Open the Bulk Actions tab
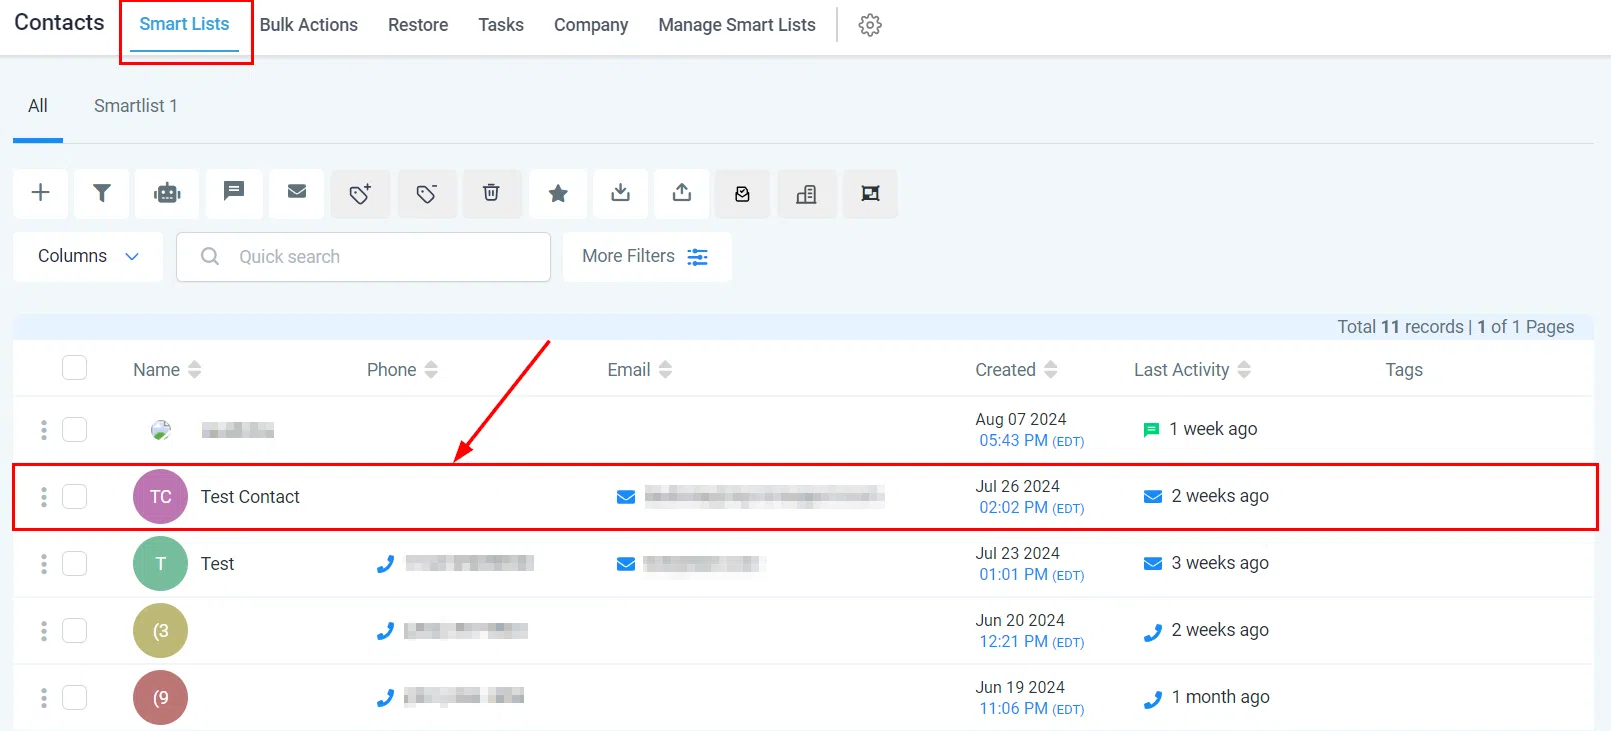This screenshot has width=1611, height=731. 309,25
